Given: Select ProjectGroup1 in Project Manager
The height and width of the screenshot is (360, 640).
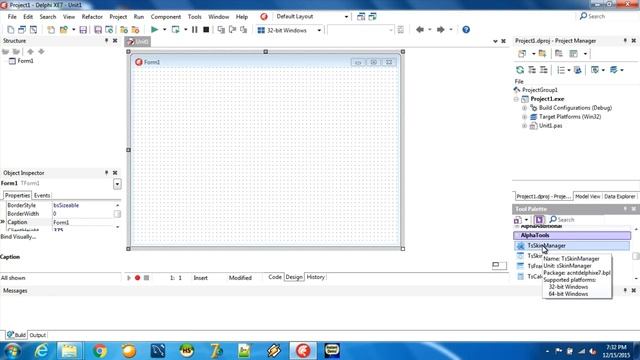Looking at the screenshot, I should tap(540, 90).
